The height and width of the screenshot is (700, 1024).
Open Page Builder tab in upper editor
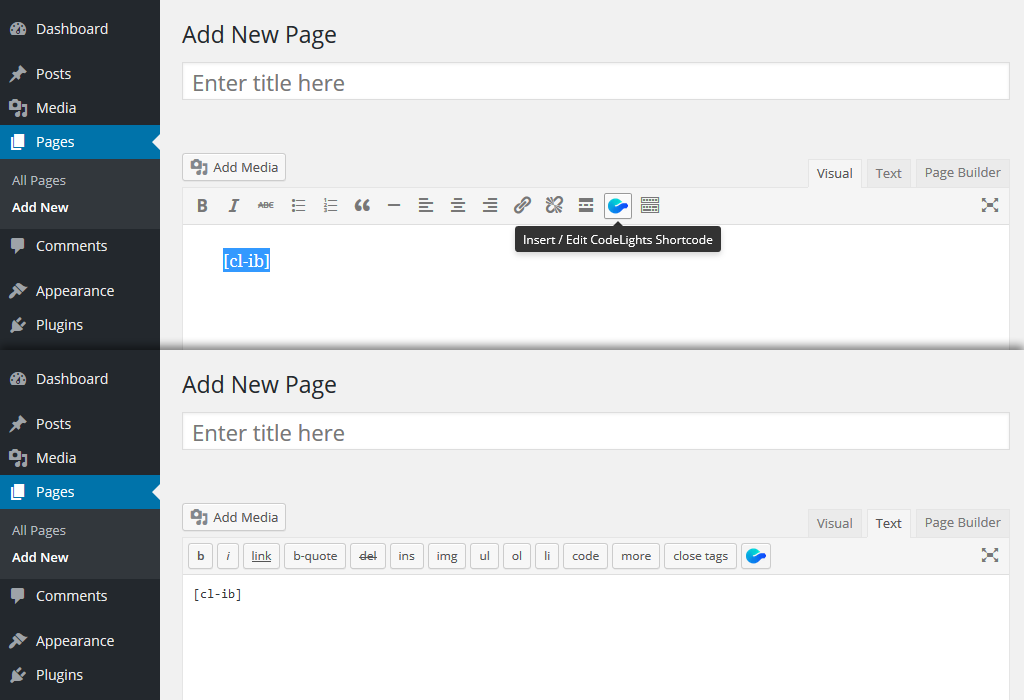point(963,173)
